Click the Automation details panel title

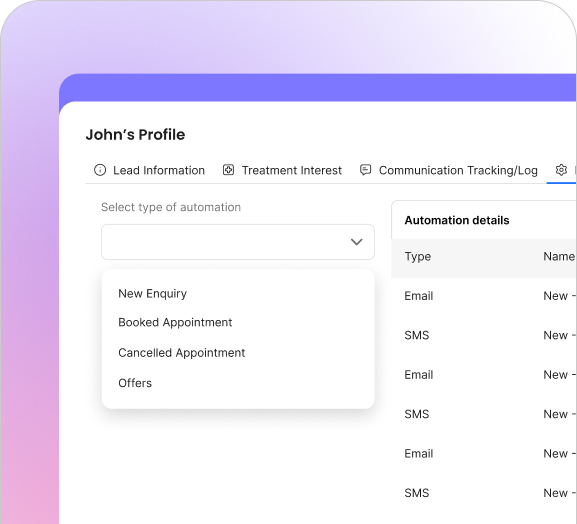pos(457,220)
